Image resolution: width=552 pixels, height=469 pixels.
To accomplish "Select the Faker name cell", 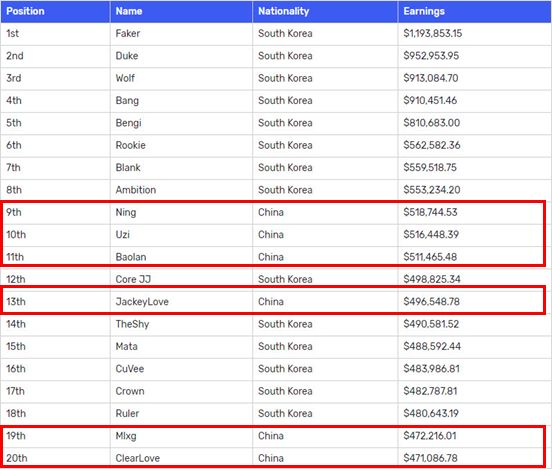I will (x=128, y=33).
